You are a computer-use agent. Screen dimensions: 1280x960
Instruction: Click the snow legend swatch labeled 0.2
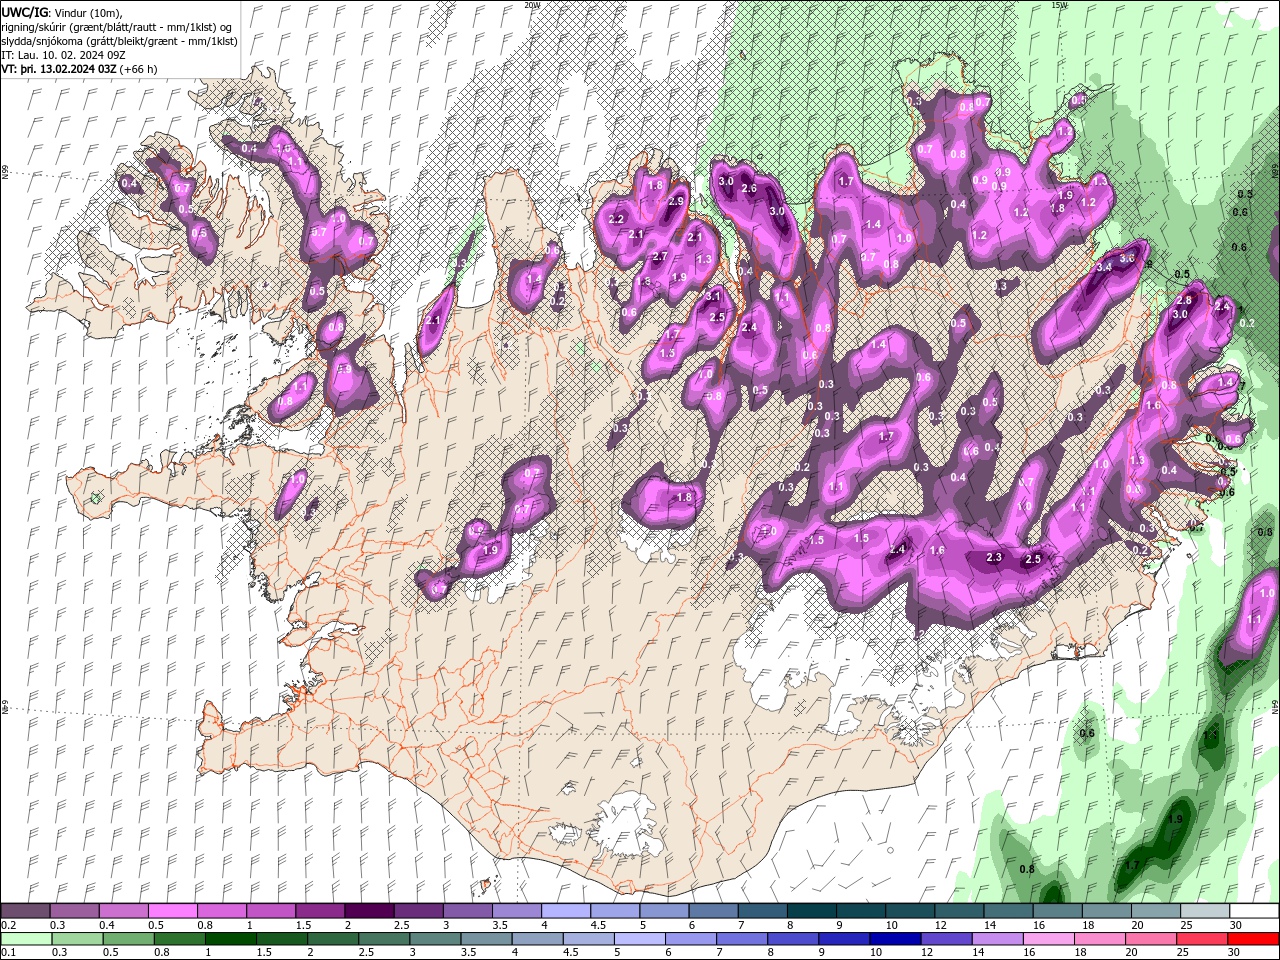click(25, 911)
